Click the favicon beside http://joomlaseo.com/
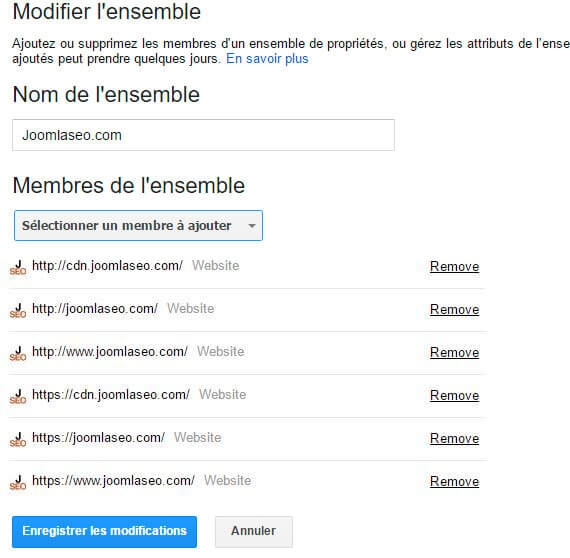Image resolution: width=570 pixels, height=558 pixels. 18,311
